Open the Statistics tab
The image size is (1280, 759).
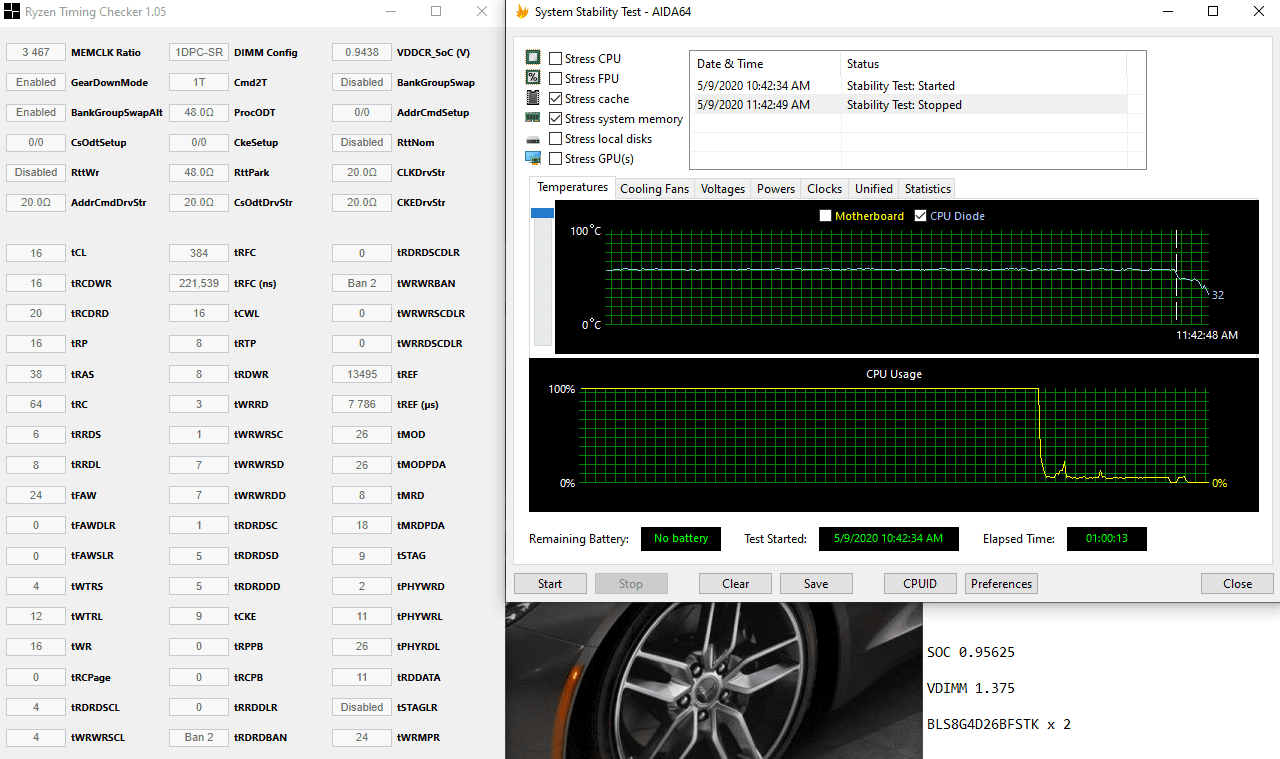(x=928, y=188)
